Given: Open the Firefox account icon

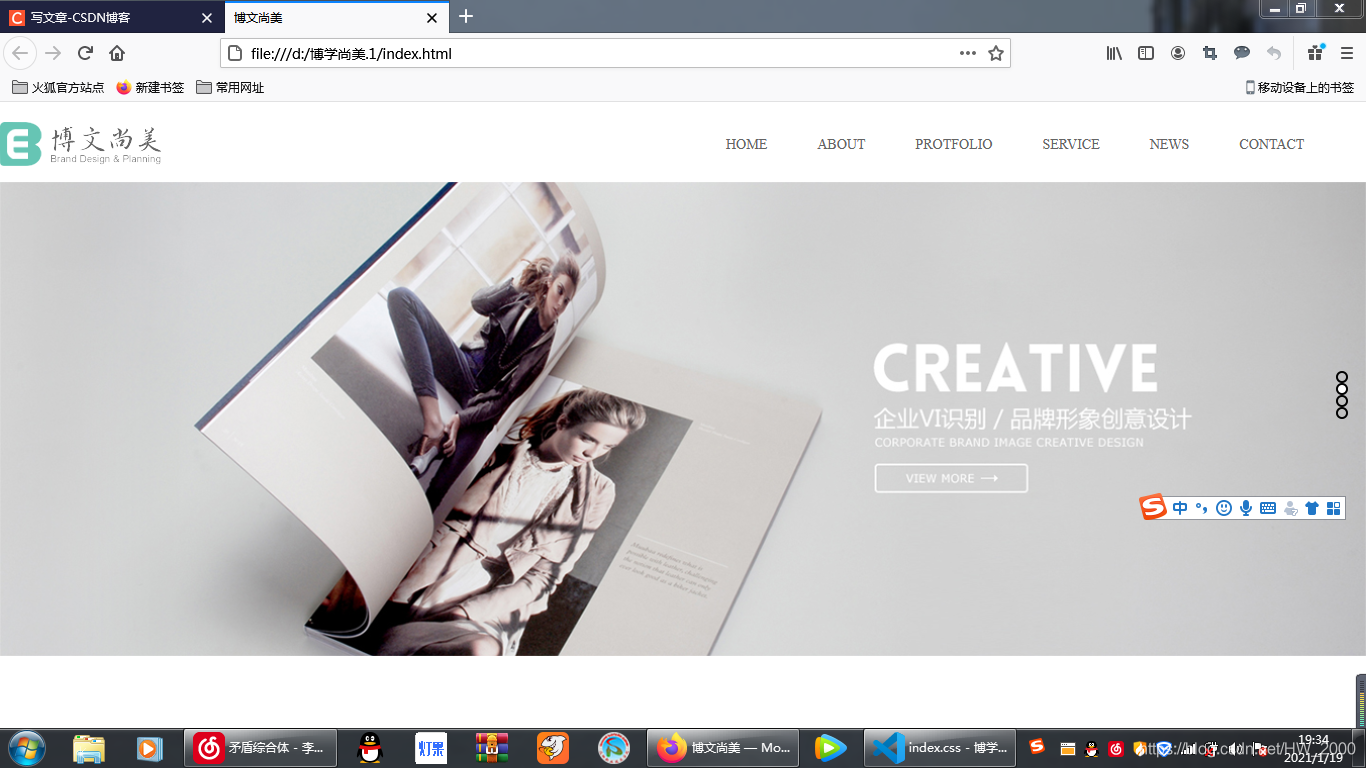Looking at the screenshot, I should (x=1178, y=53).
